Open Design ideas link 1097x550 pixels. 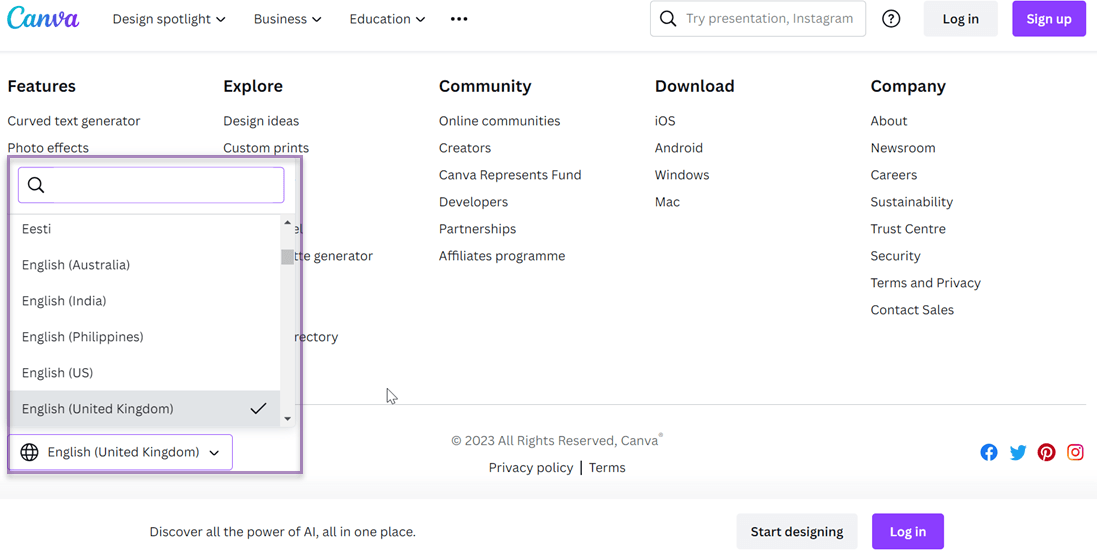[x=261, y=121]
